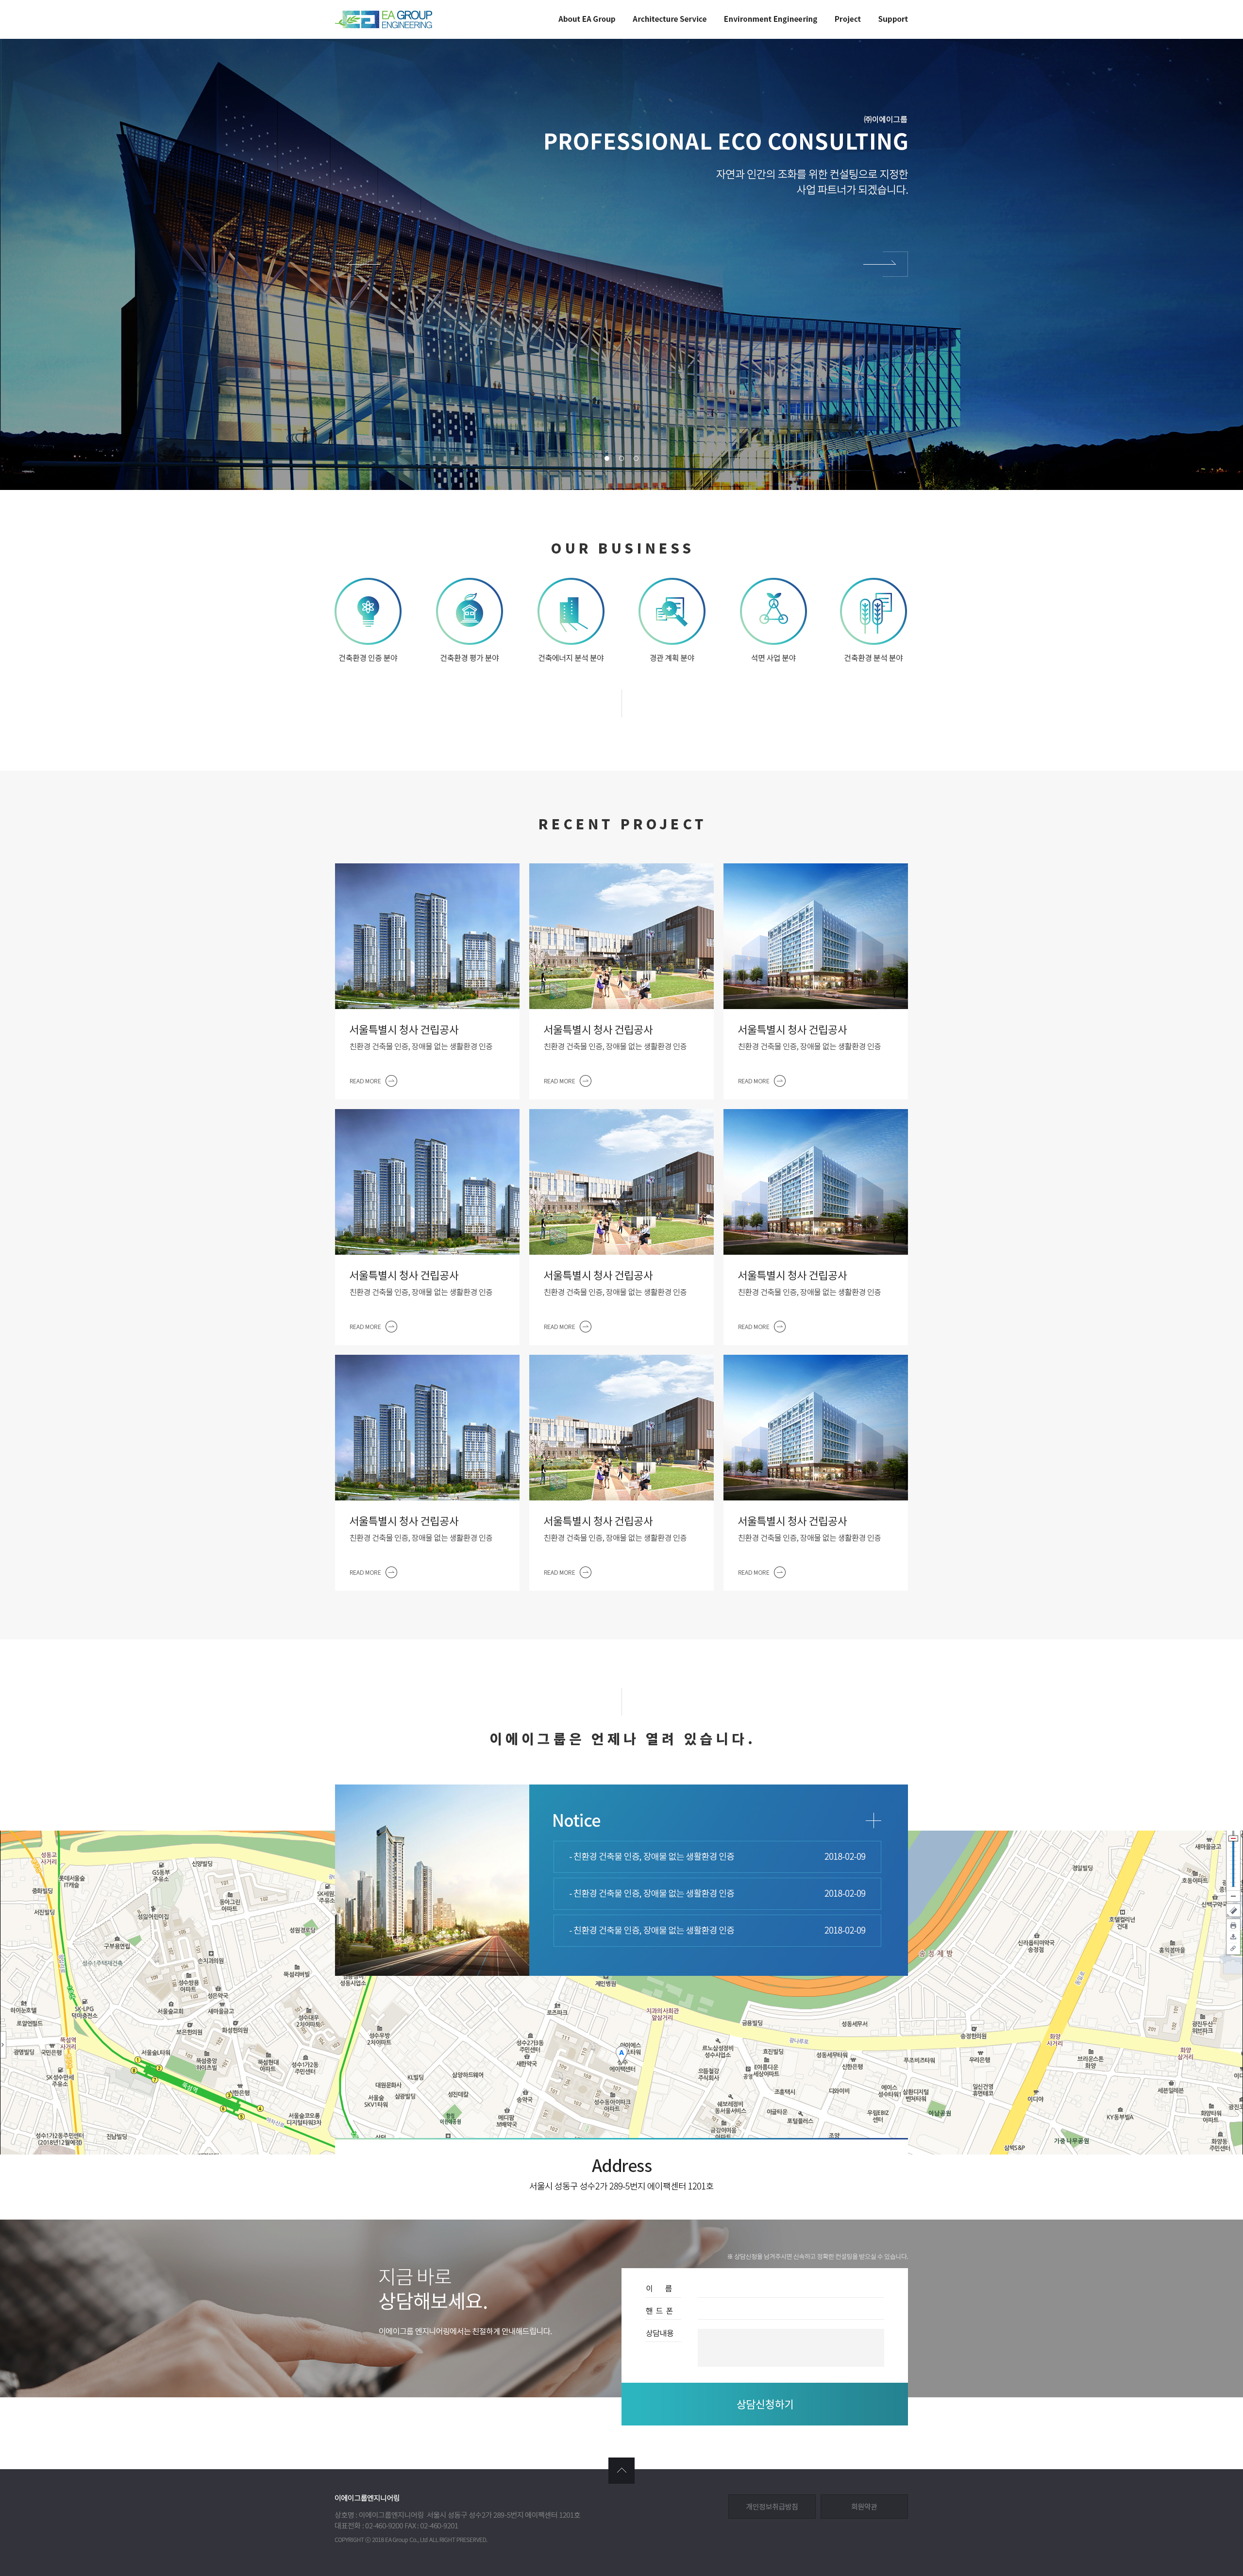Open the 회원약관 footer button
Viewport: 1243px width, 2576px height.
coord(864,2506)
